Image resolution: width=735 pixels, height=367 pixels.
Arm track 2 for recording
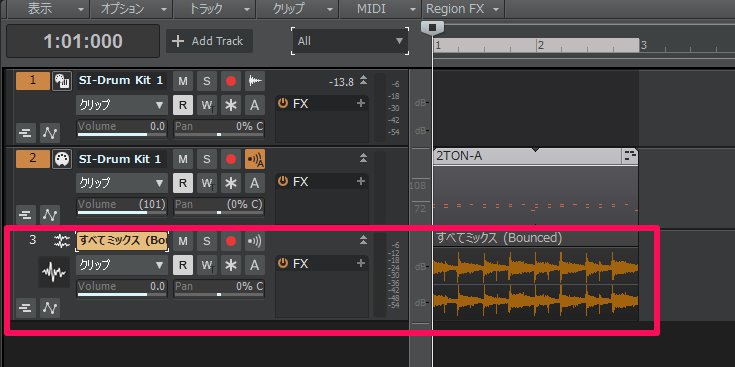(231, 159)
